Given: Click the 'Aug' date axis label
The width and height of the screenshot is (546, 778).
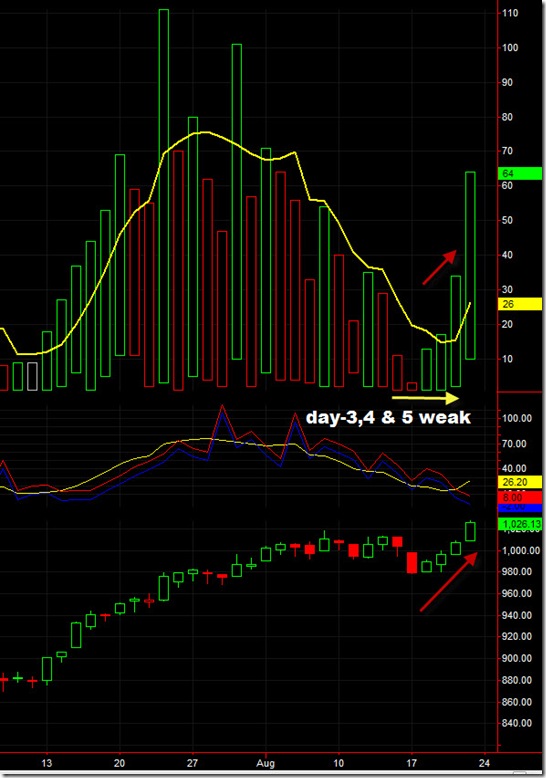Looking at the screenshot, I should click(x=266, y=763).
